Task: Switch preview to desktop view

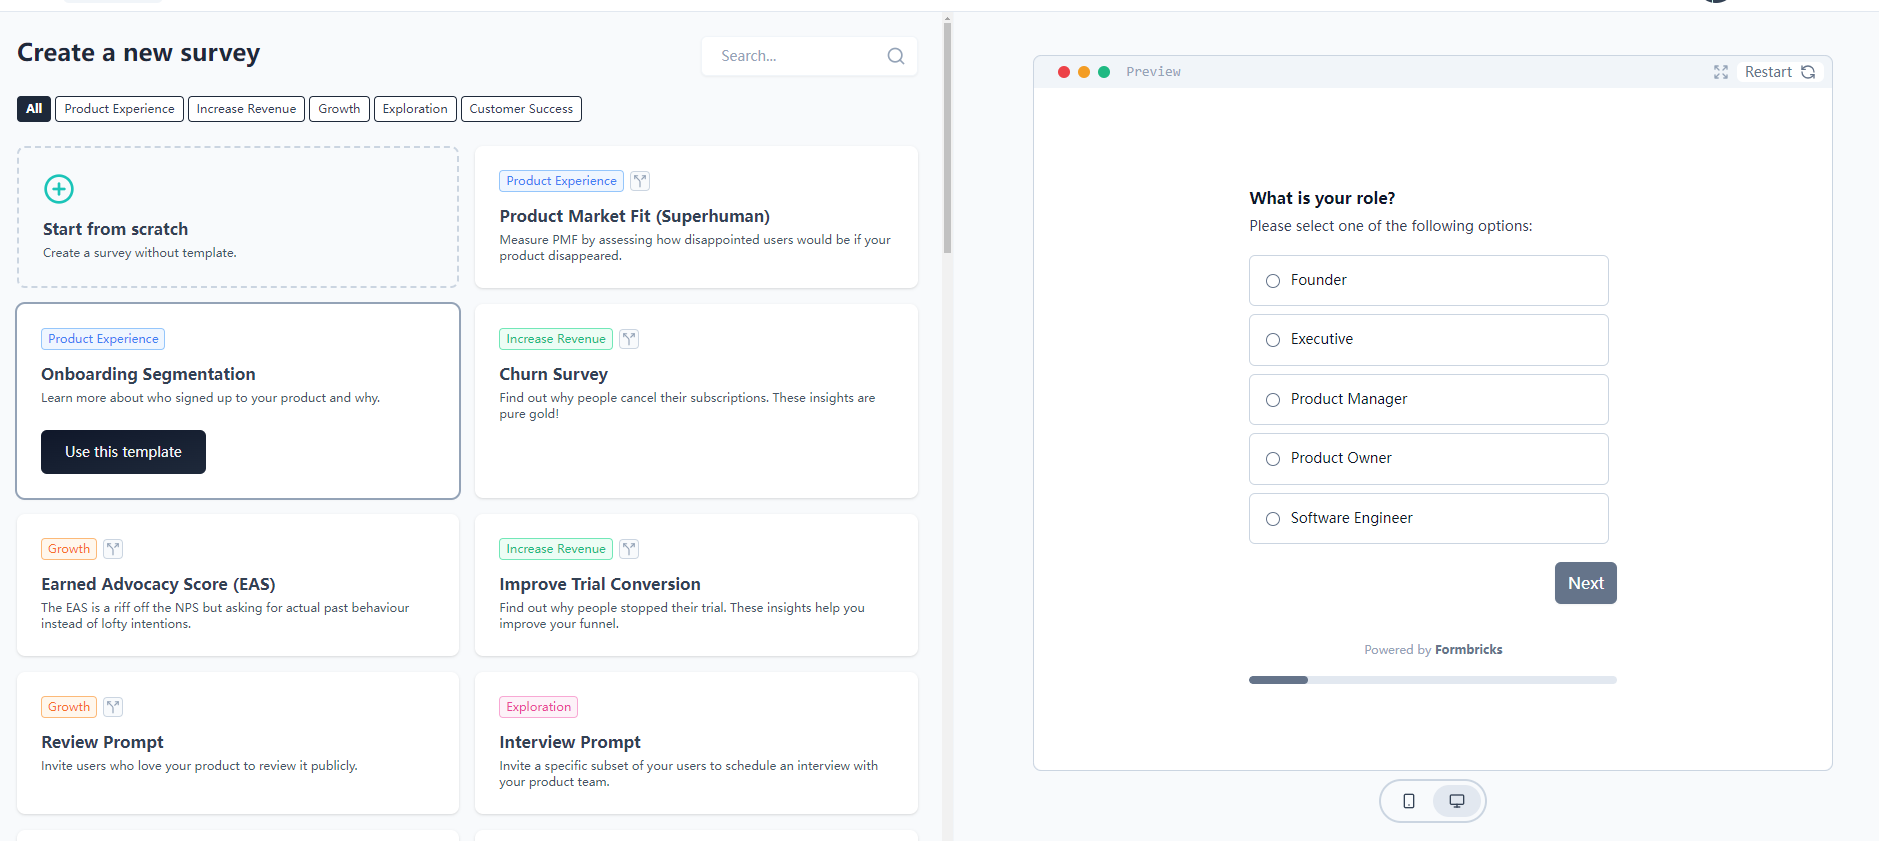Action: 1457,801
